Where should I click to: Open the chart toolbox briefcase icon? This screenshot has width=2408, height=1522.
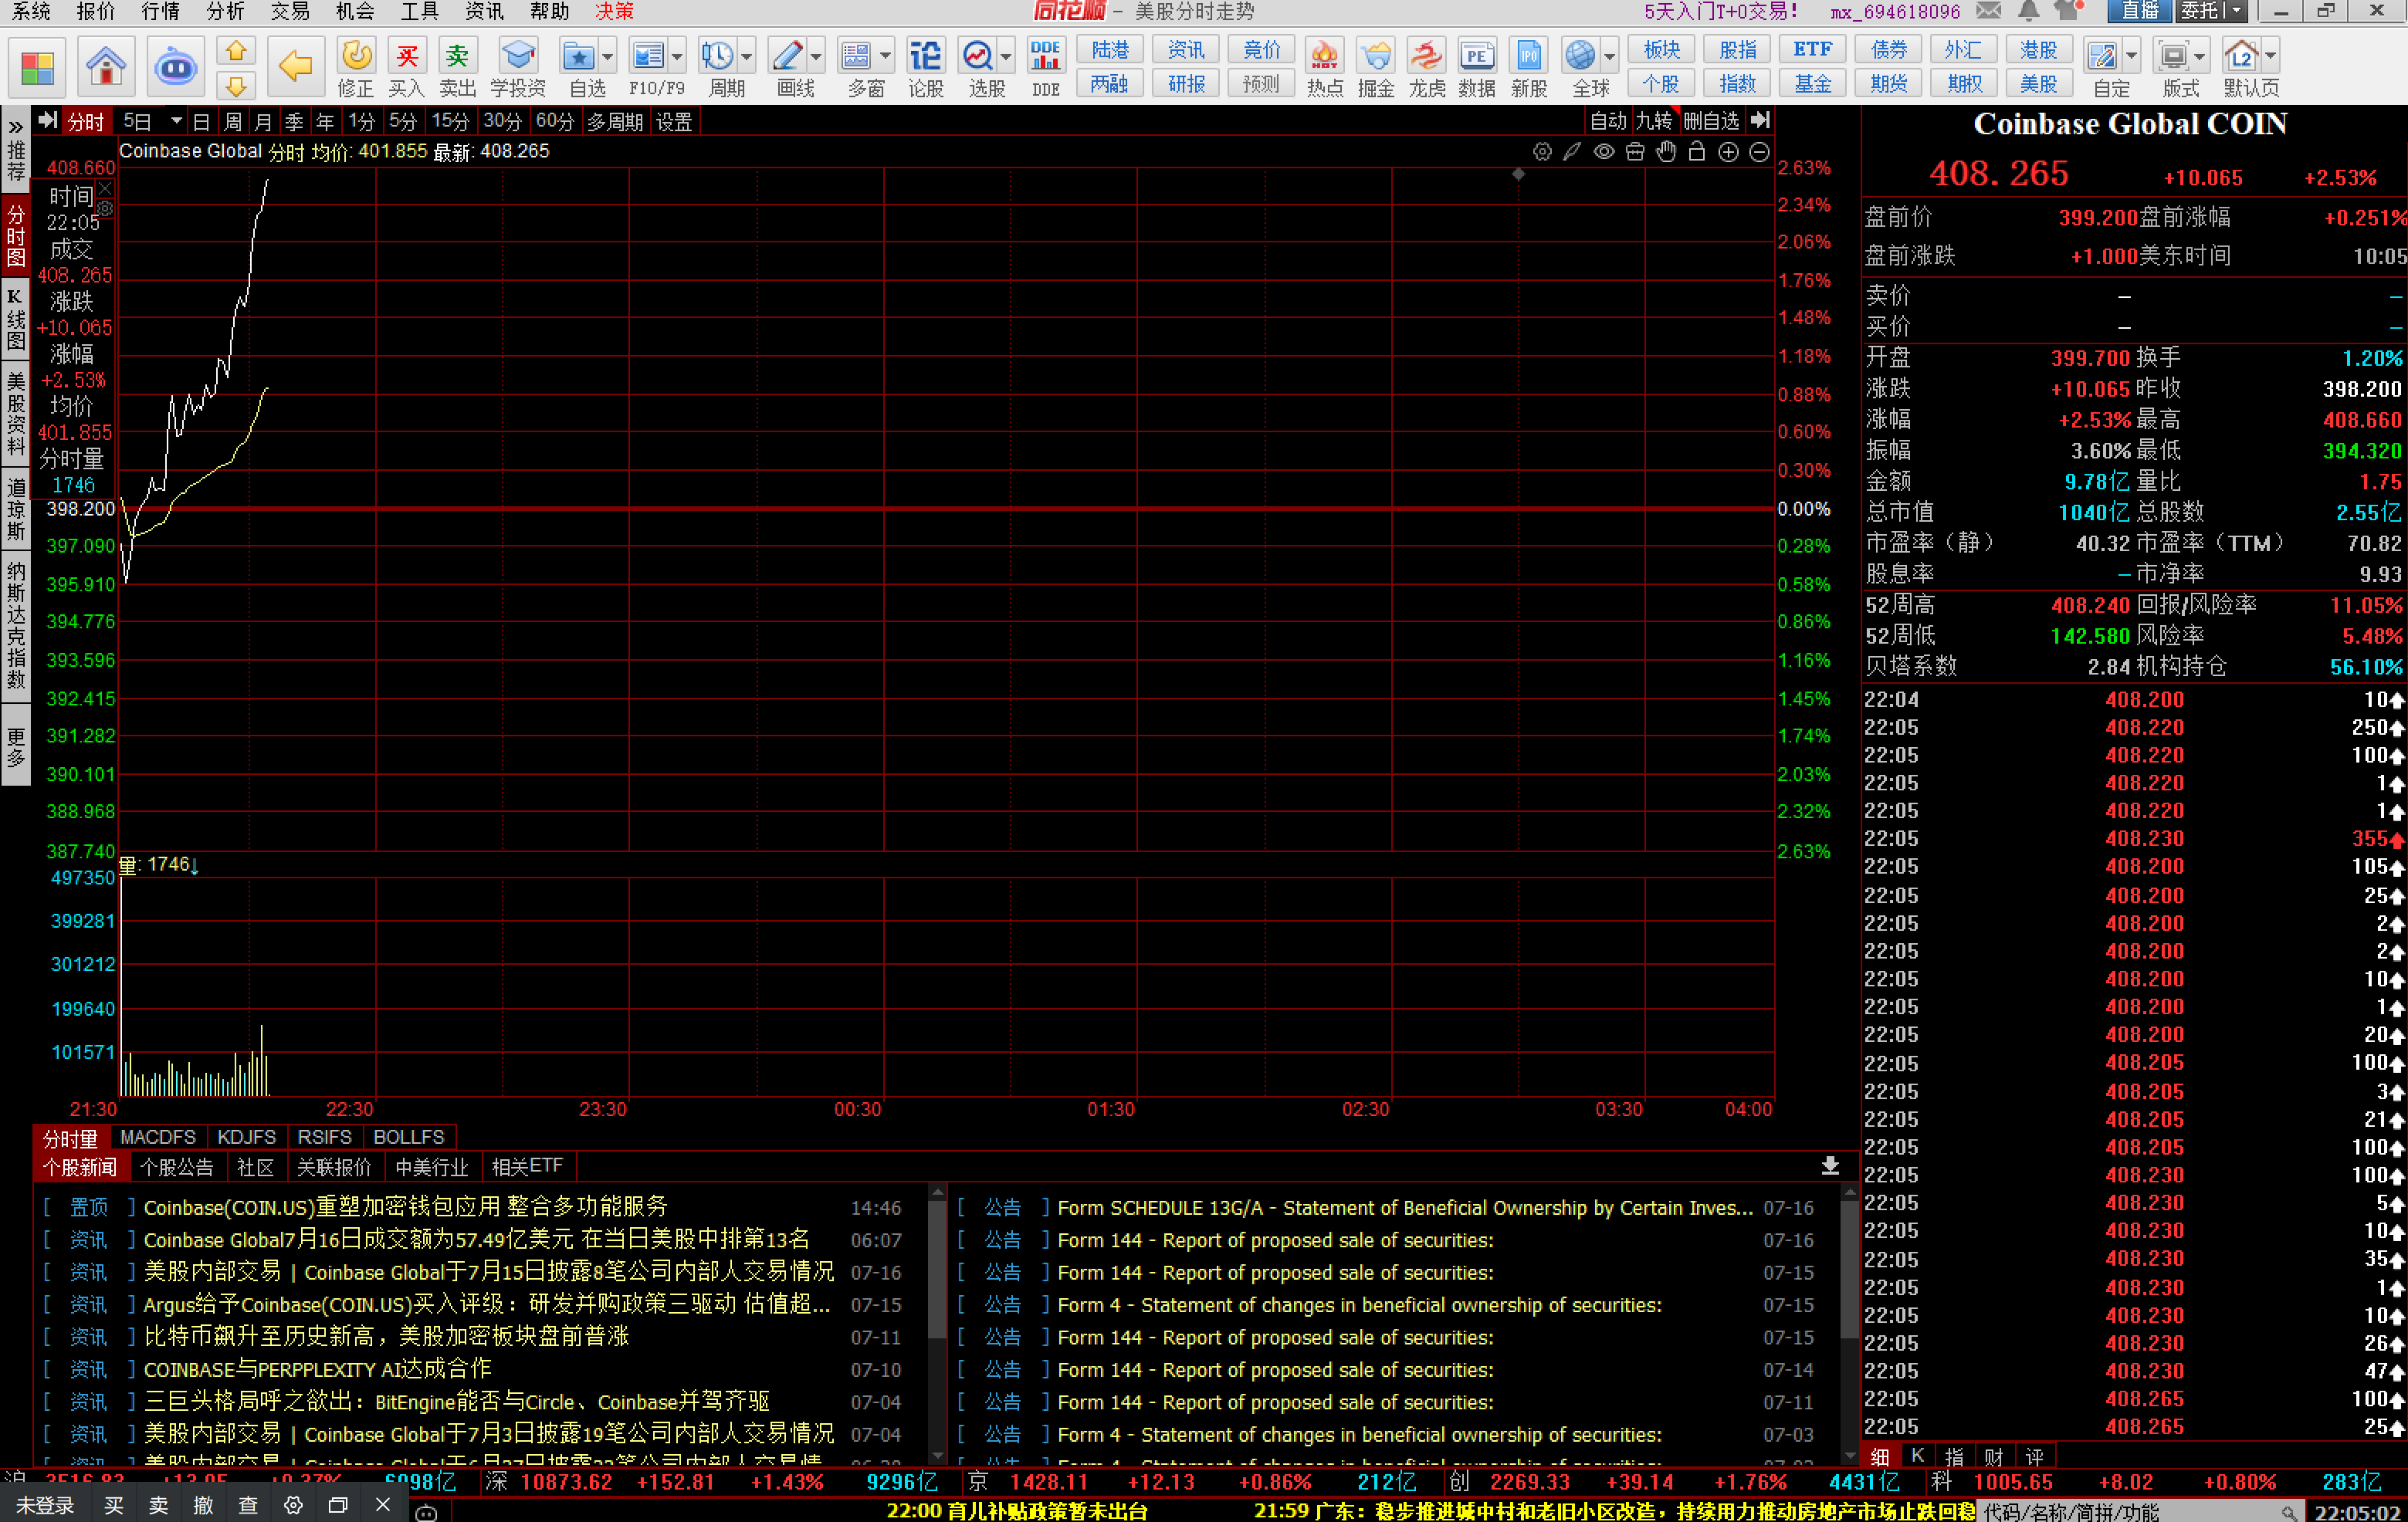pos(1635,152)
